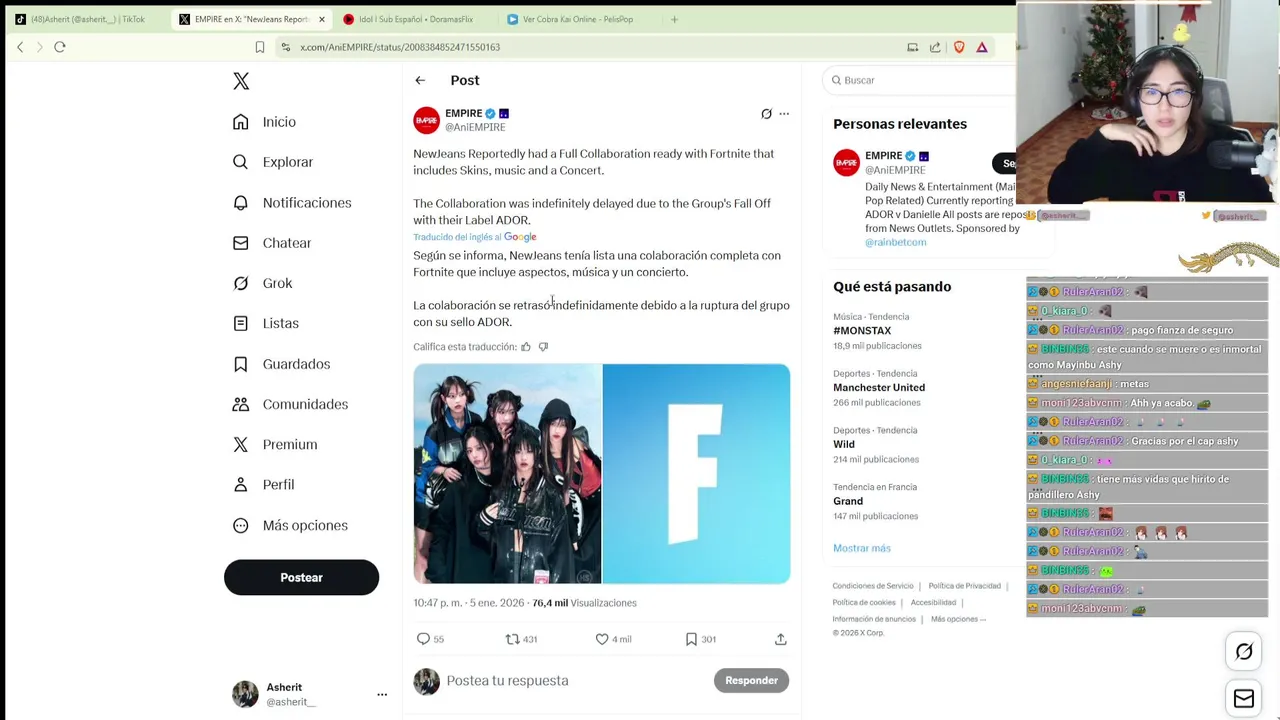The width and height of the screenshot is (1280, 720).
Task: Like the post using the heart icon
Action: coord(613,639)
